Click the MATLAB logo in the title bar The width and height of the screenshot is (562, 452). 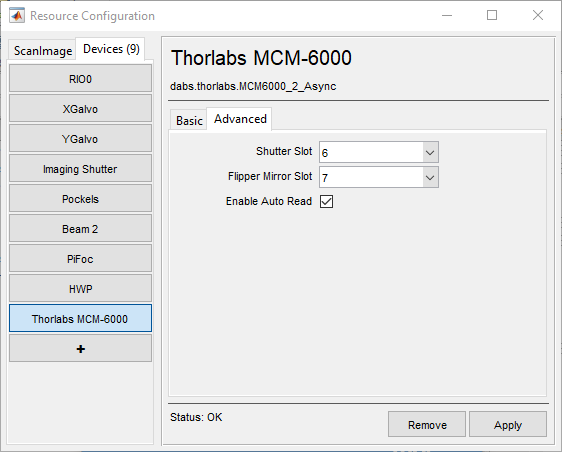pos(17,15)
